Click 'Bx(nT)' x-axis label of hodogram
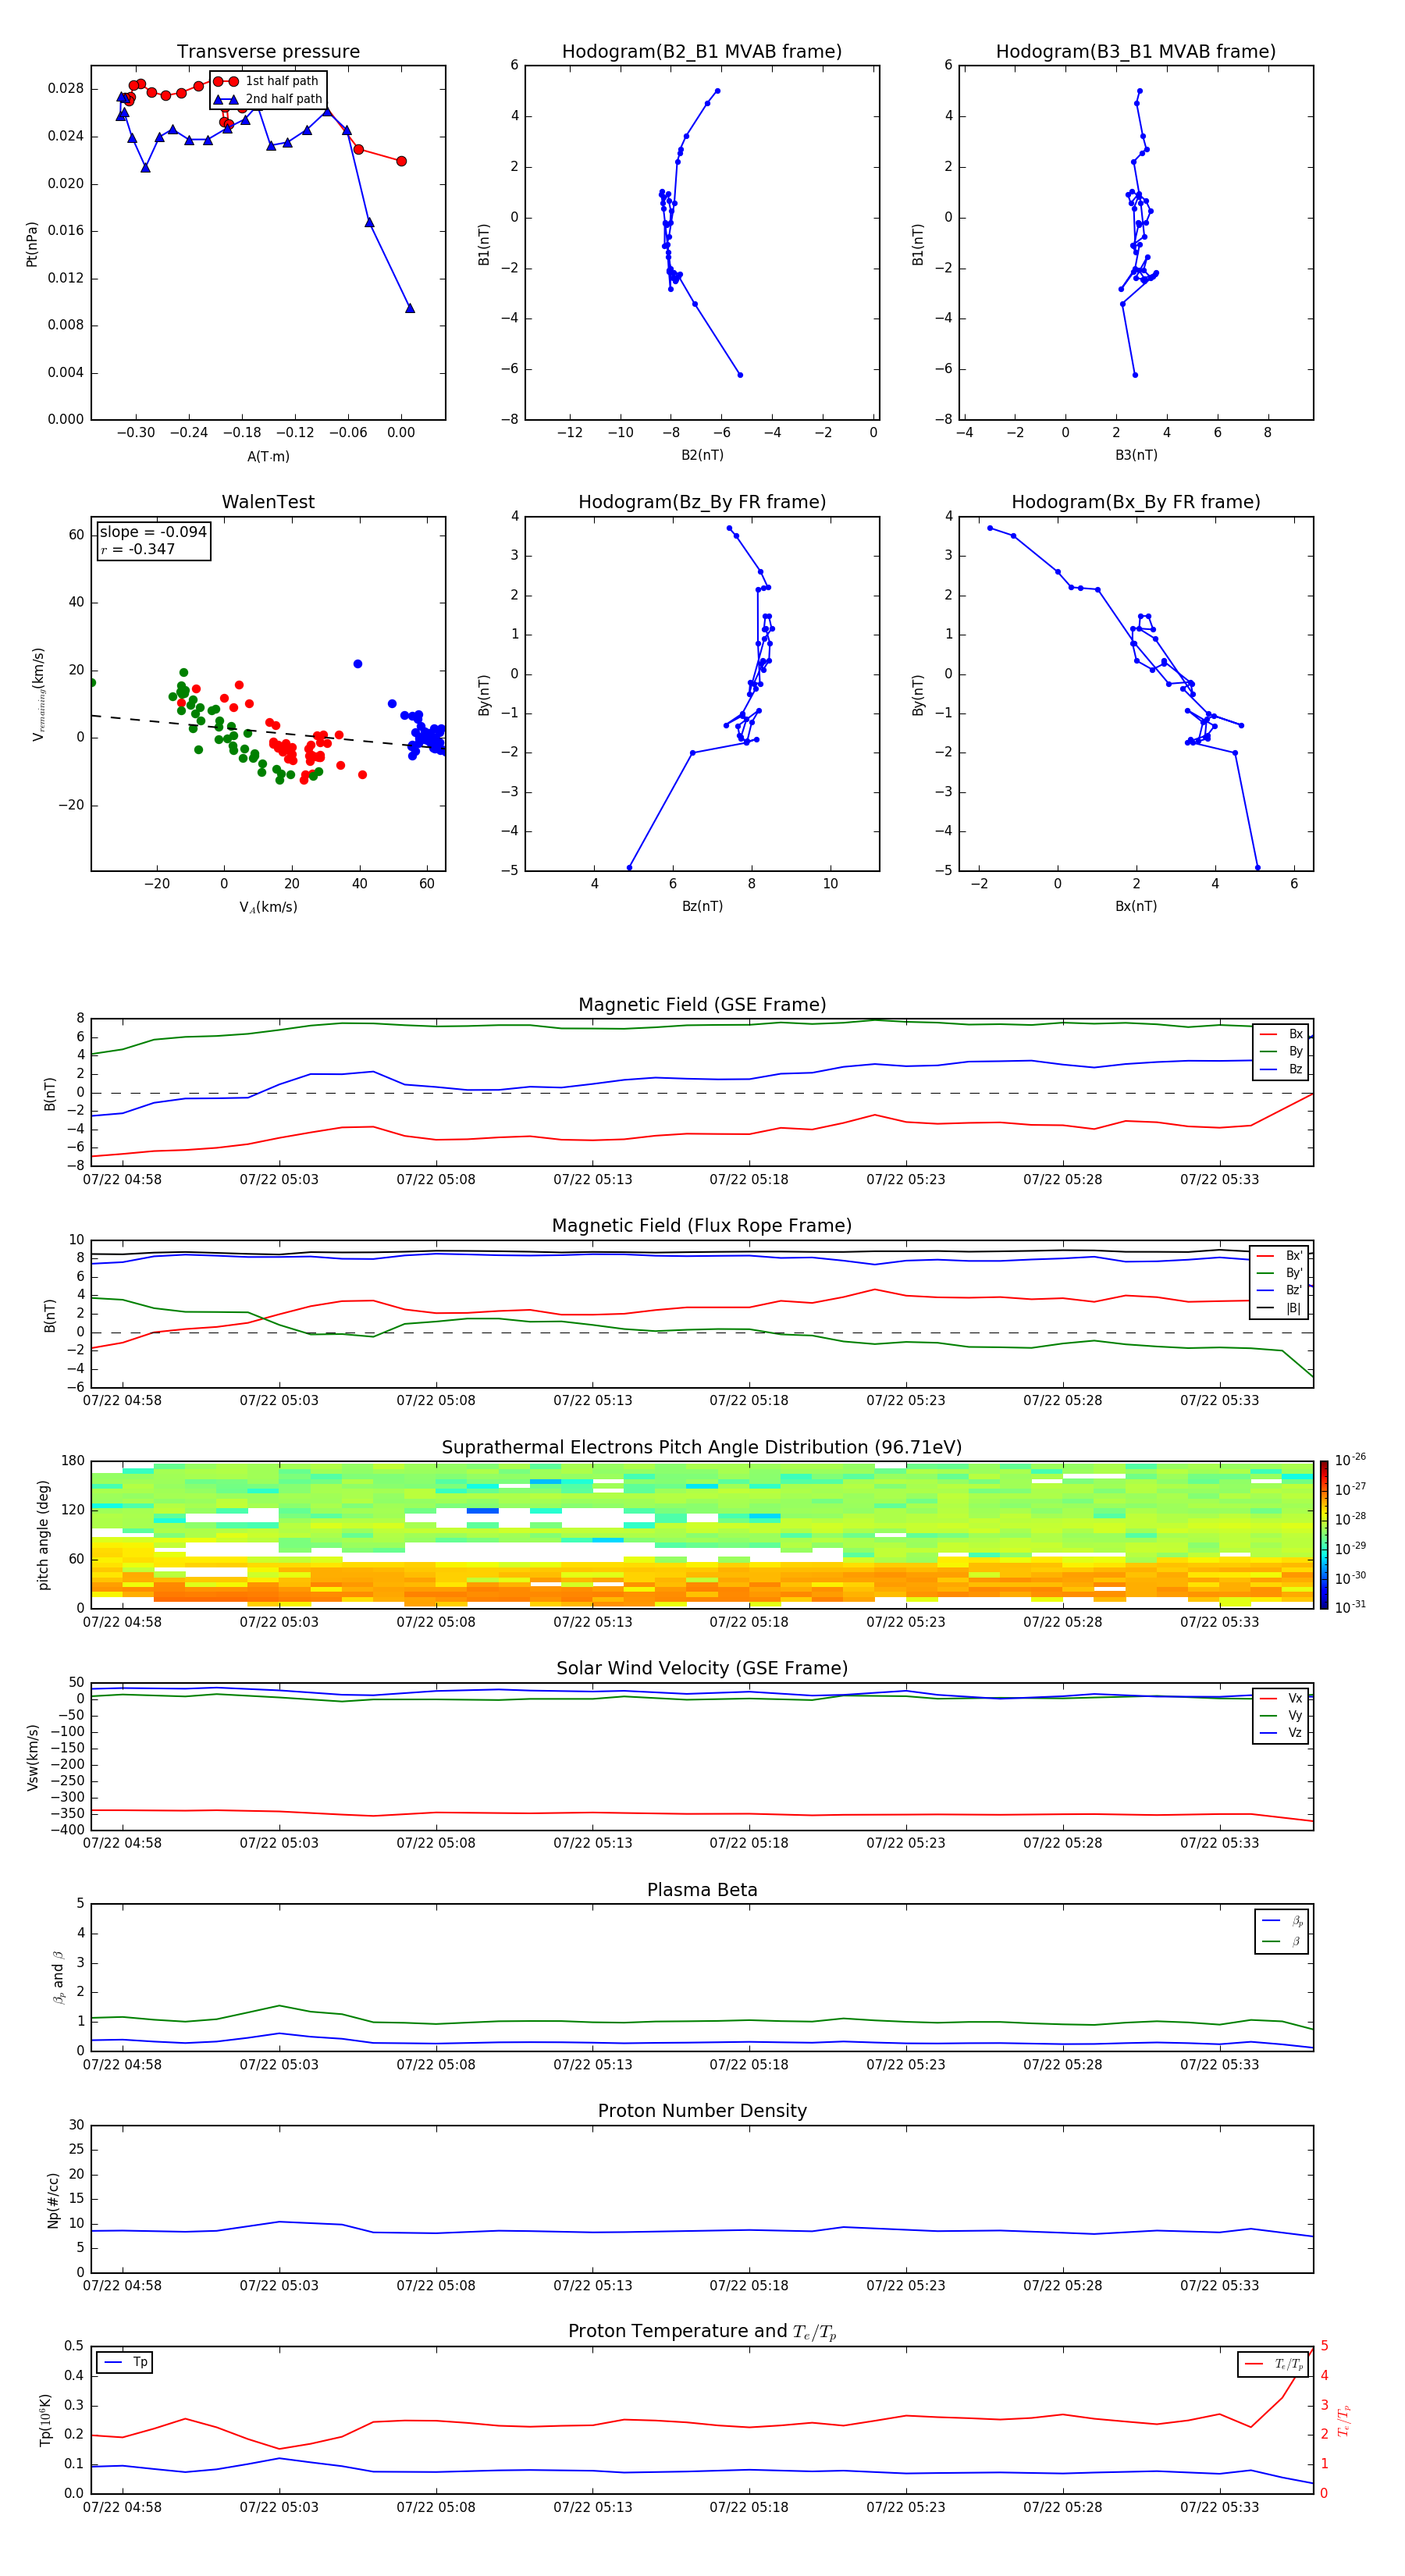The image size is (1405, 2576). point(1136,906)
